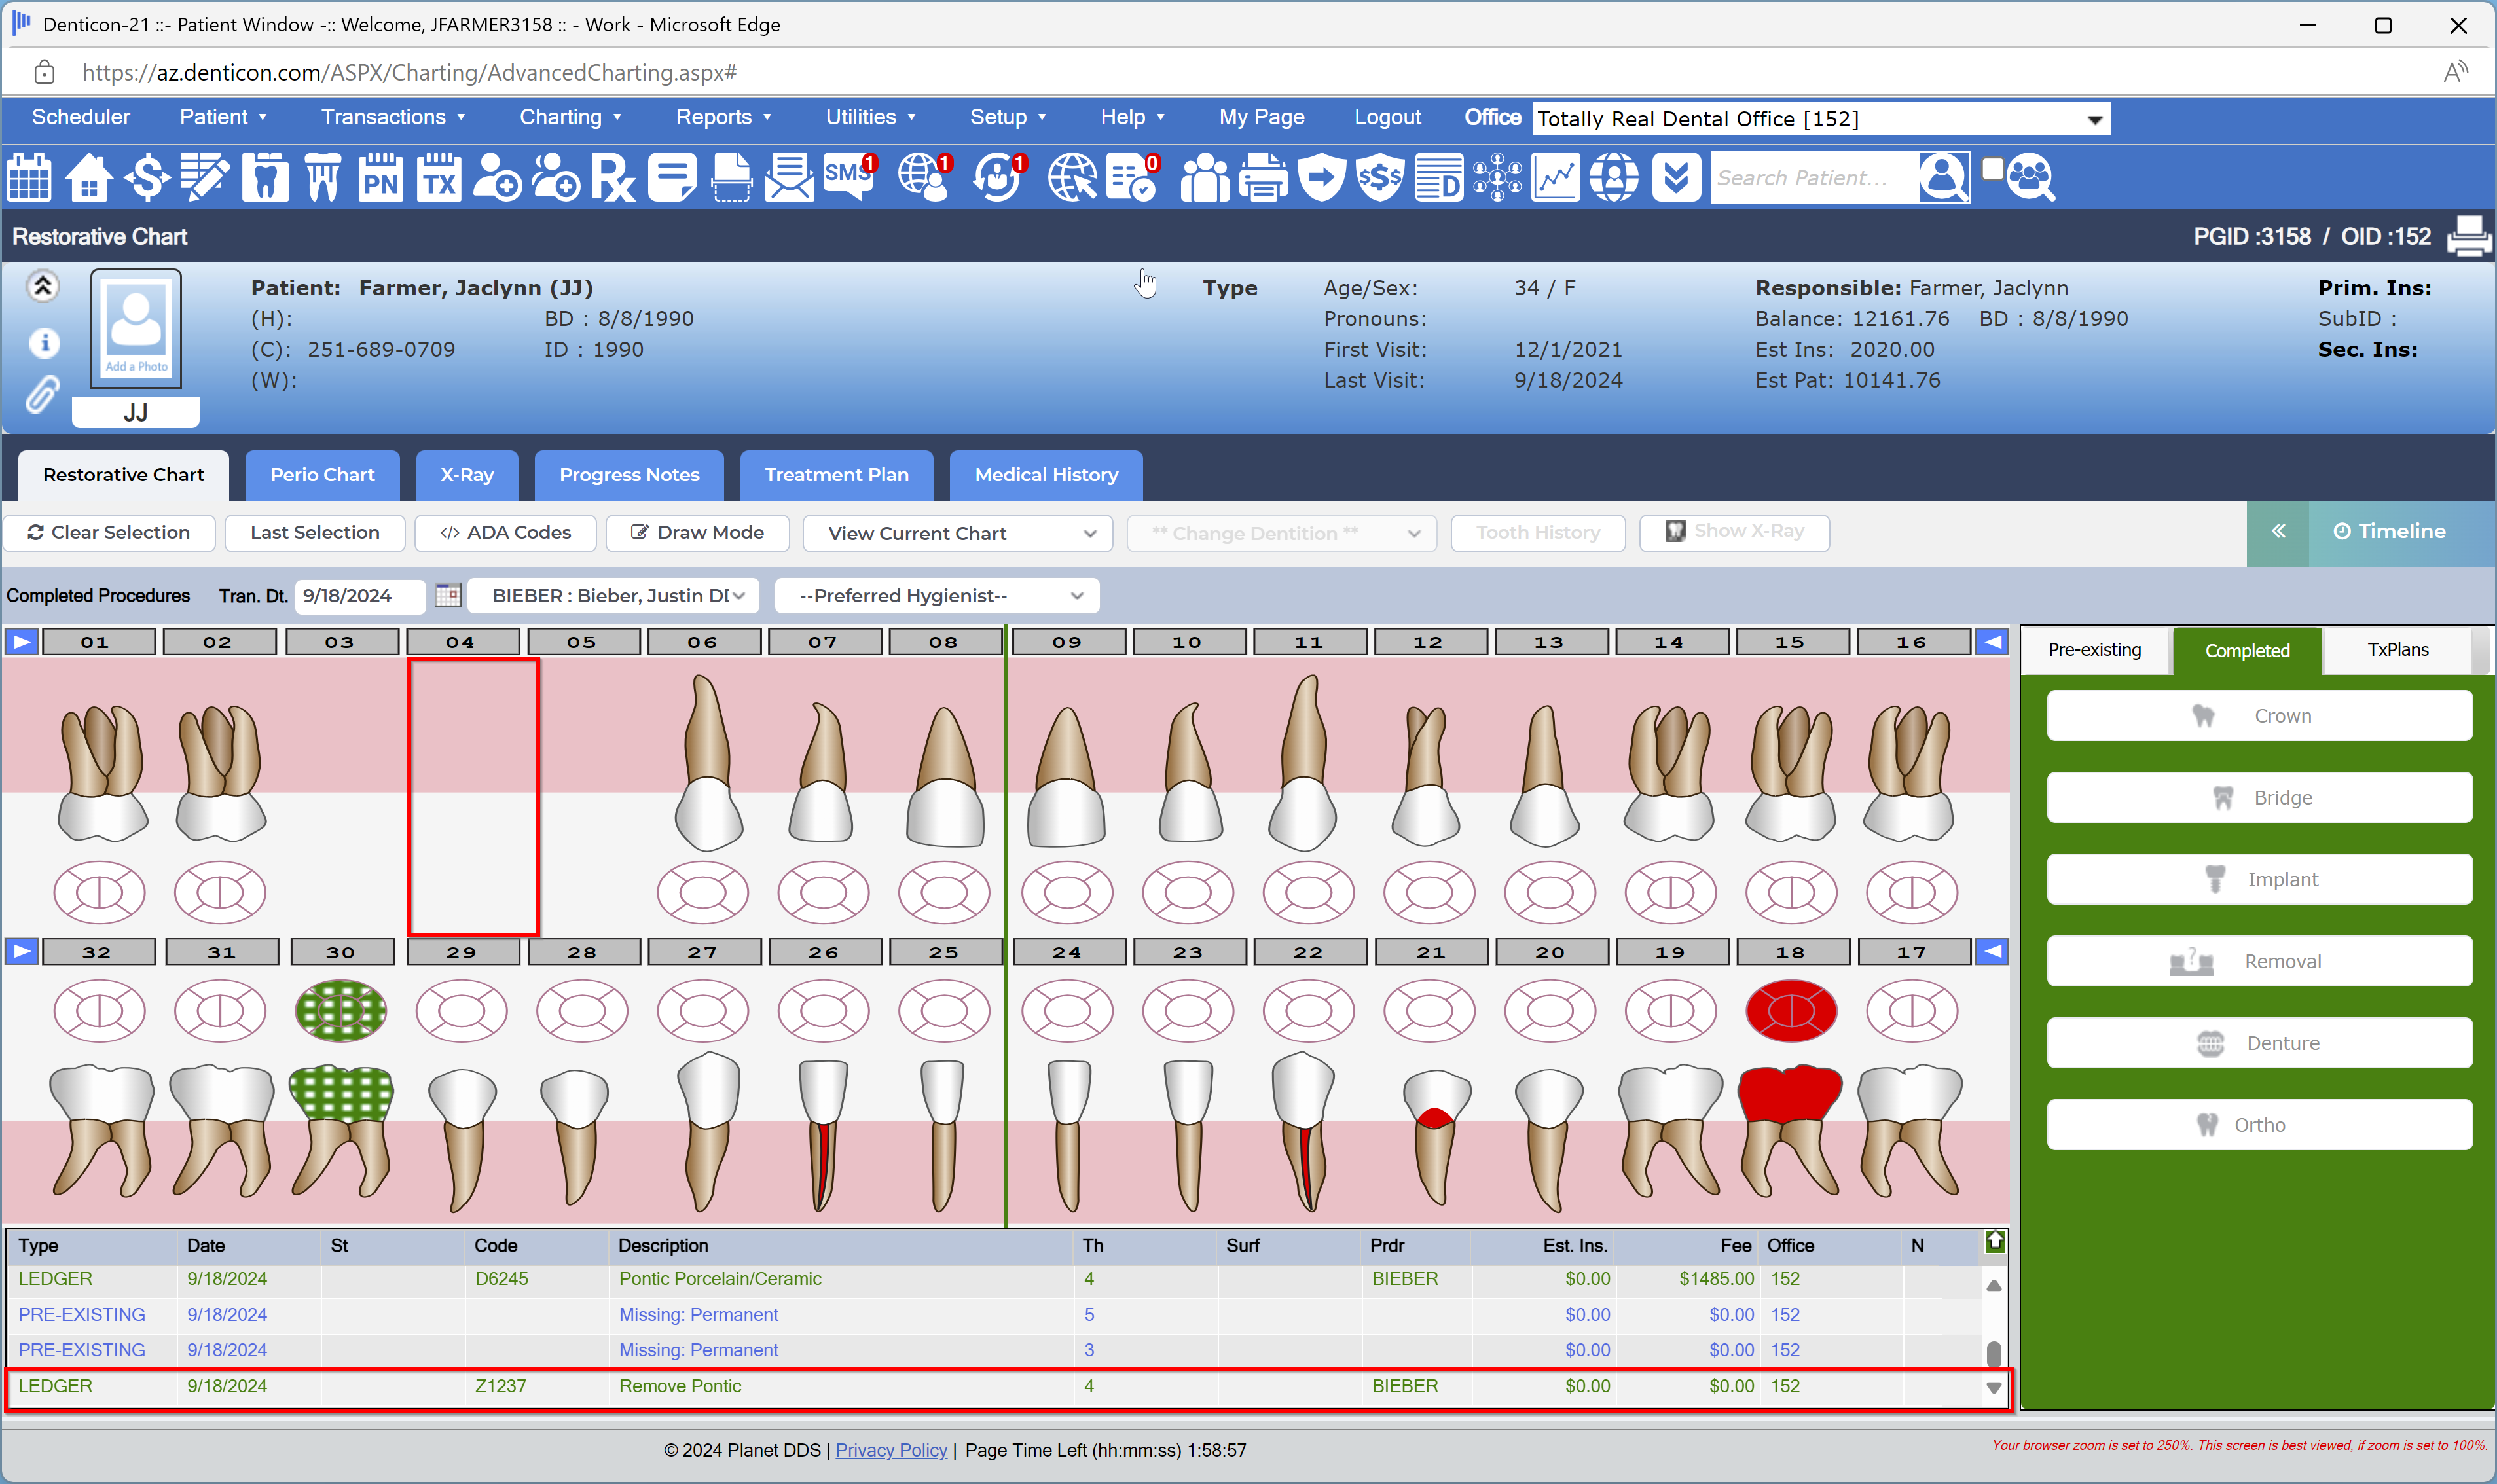Open the Rx prescription icon
Screen dimensions: 2497x1484
(x=612, y=178)
